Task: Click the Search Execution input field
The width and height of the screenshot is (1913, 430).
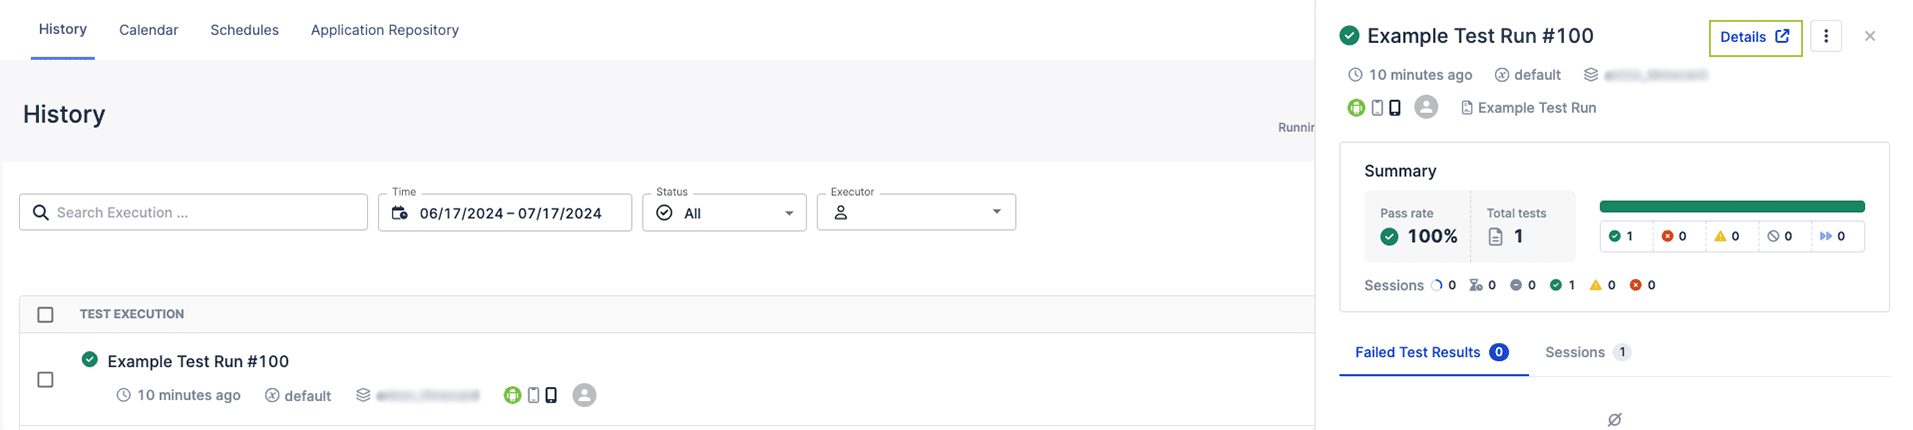Action: point(205,213)
